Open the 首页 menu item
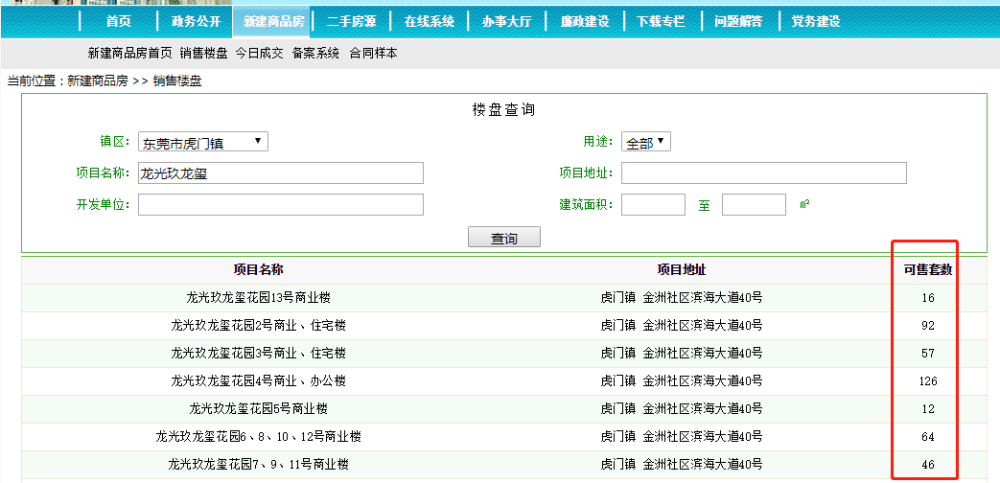The height and width of the screenshot is (483, 1000). coord(119,21)
